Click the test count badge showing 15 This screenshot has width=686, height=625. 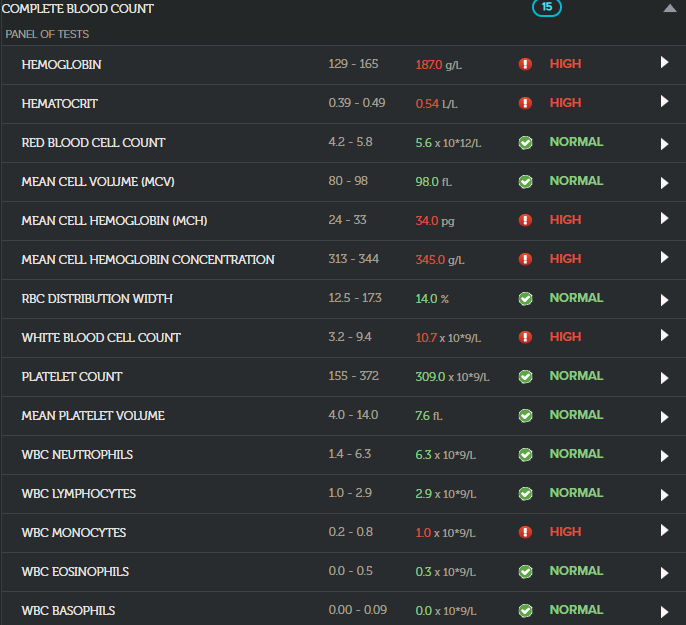[546, 8]
